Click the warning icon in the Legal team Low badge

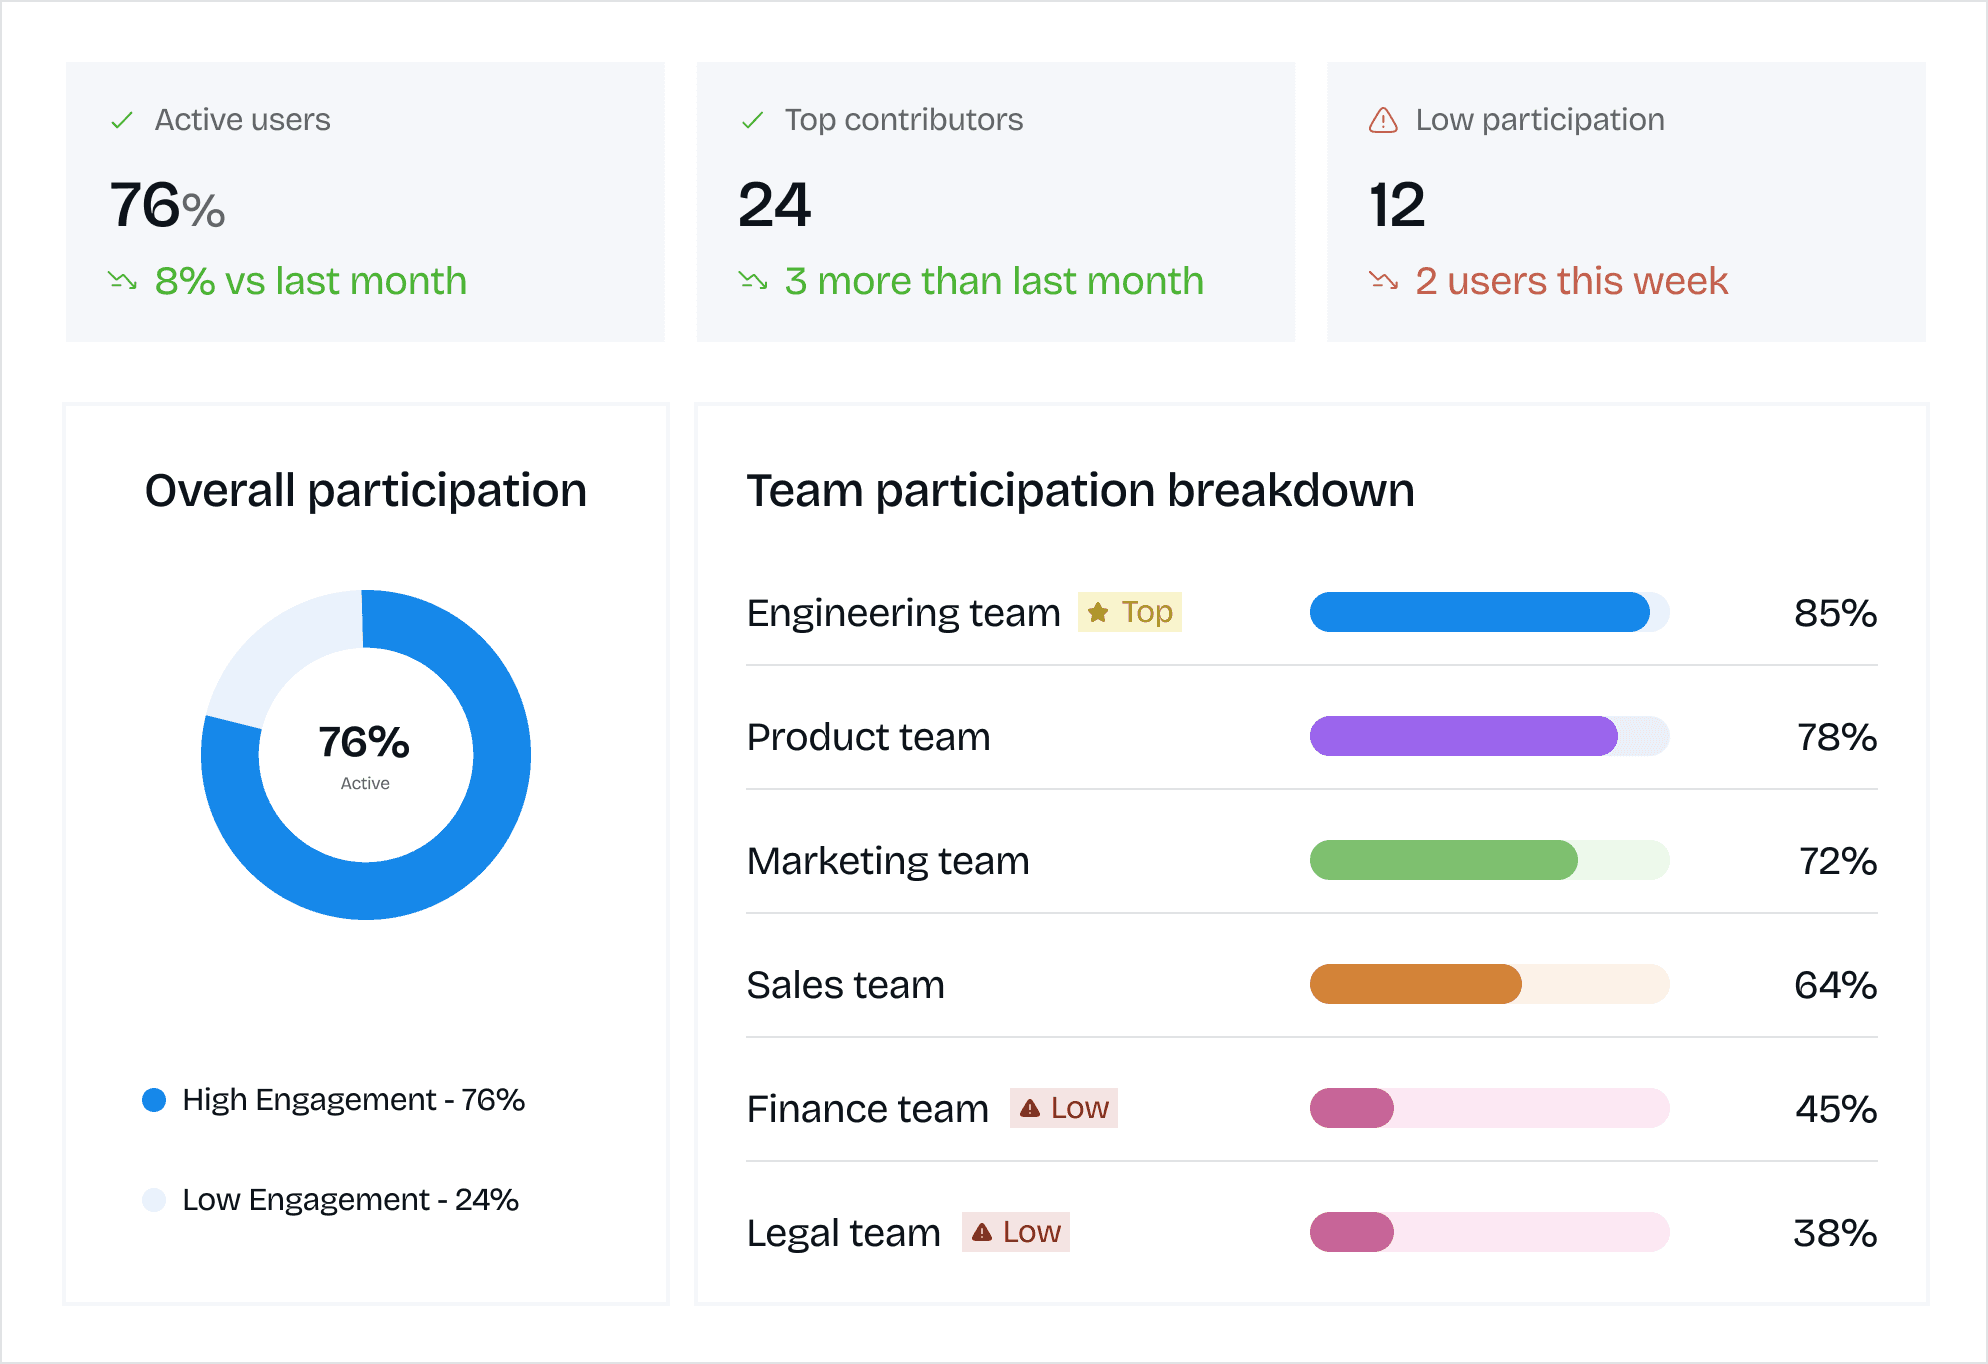pos(982,1232)
